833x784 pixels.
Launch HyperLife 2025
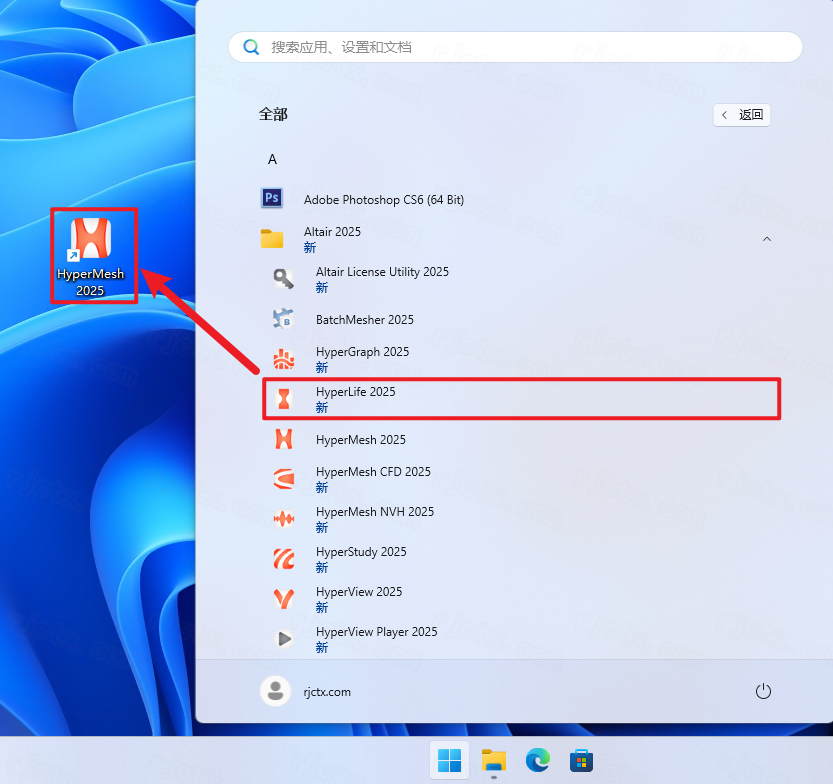point(355,399)
